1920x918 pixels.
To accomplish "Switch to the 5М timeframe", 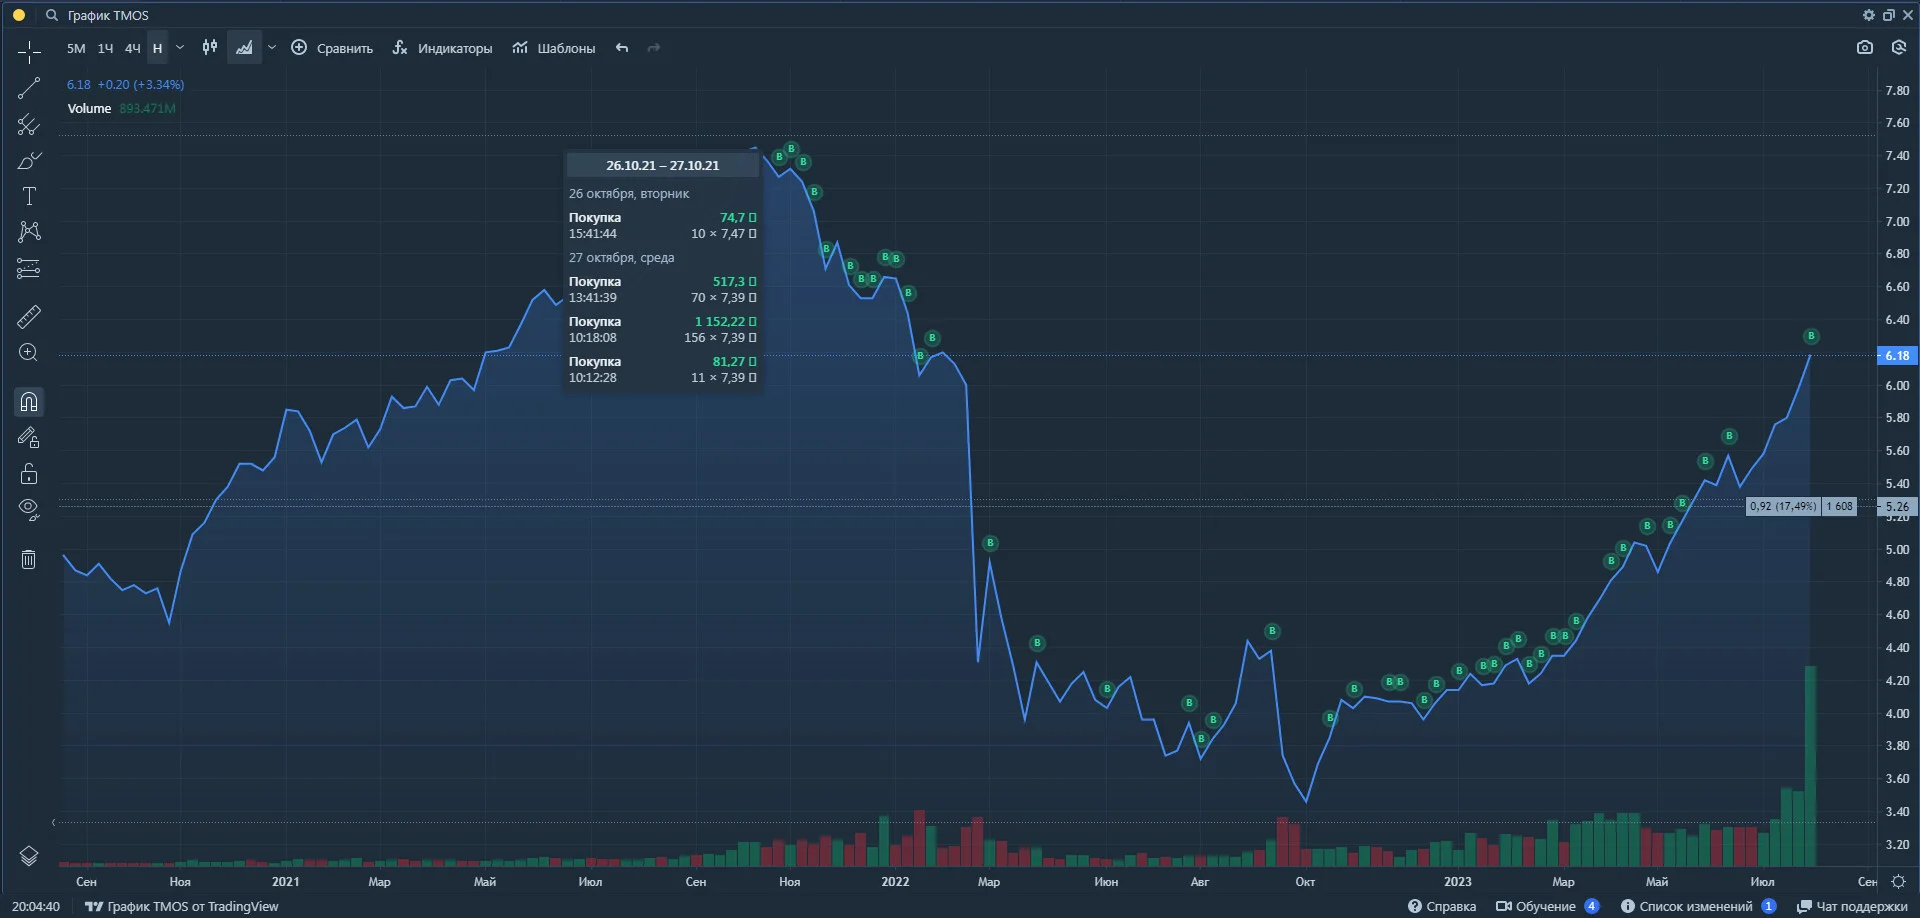I will [x=76, y=48].
